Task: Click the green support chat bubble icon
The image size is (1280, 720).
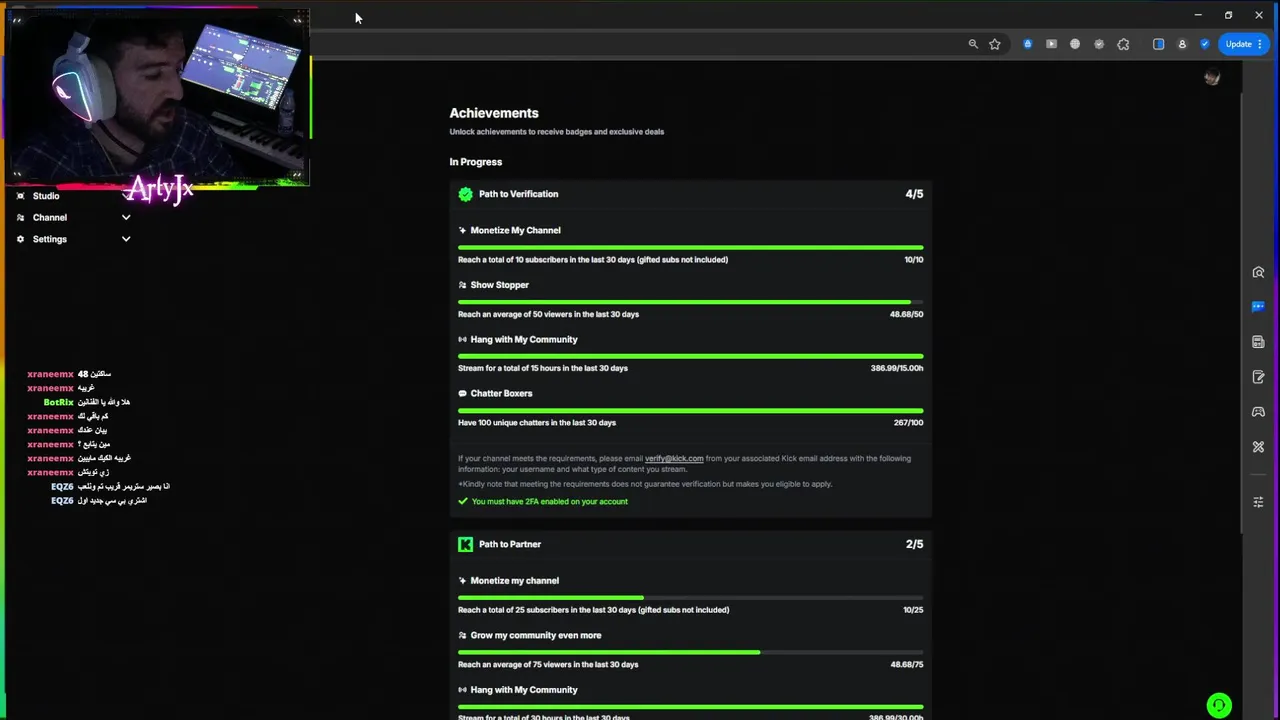Action: click(1219, 706)
